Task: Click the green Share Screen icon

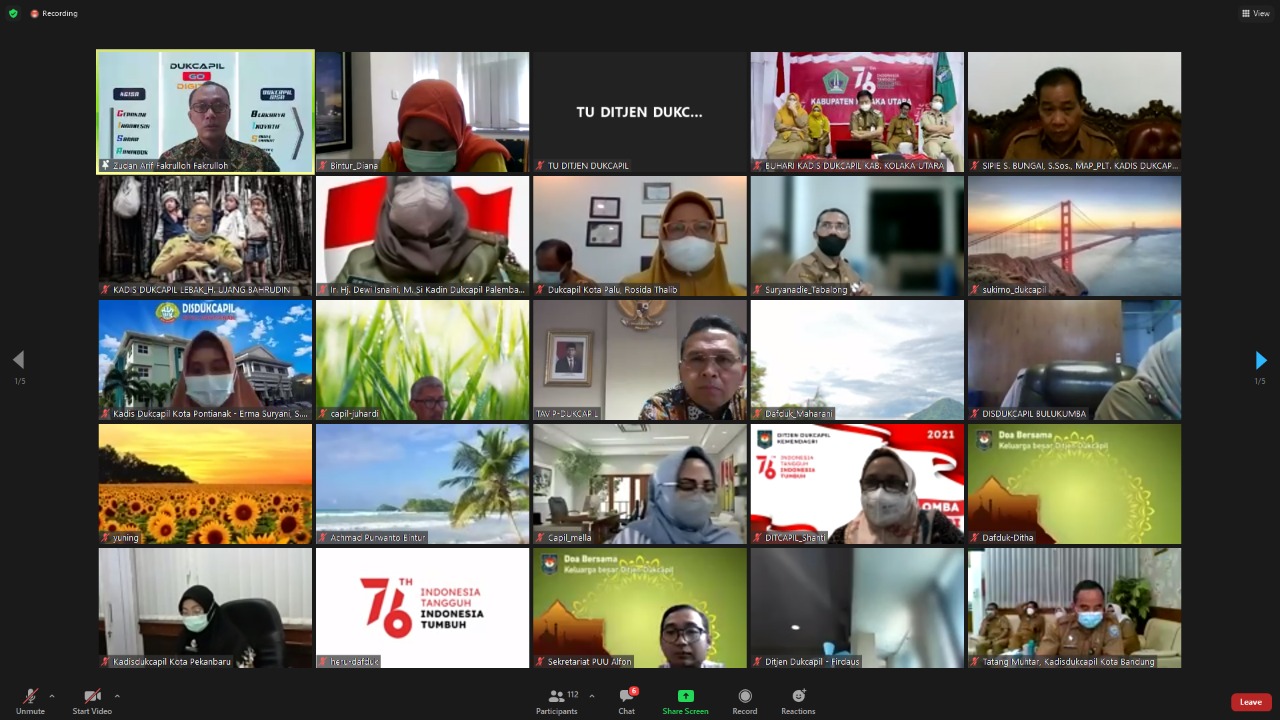Action: (685, 696)
